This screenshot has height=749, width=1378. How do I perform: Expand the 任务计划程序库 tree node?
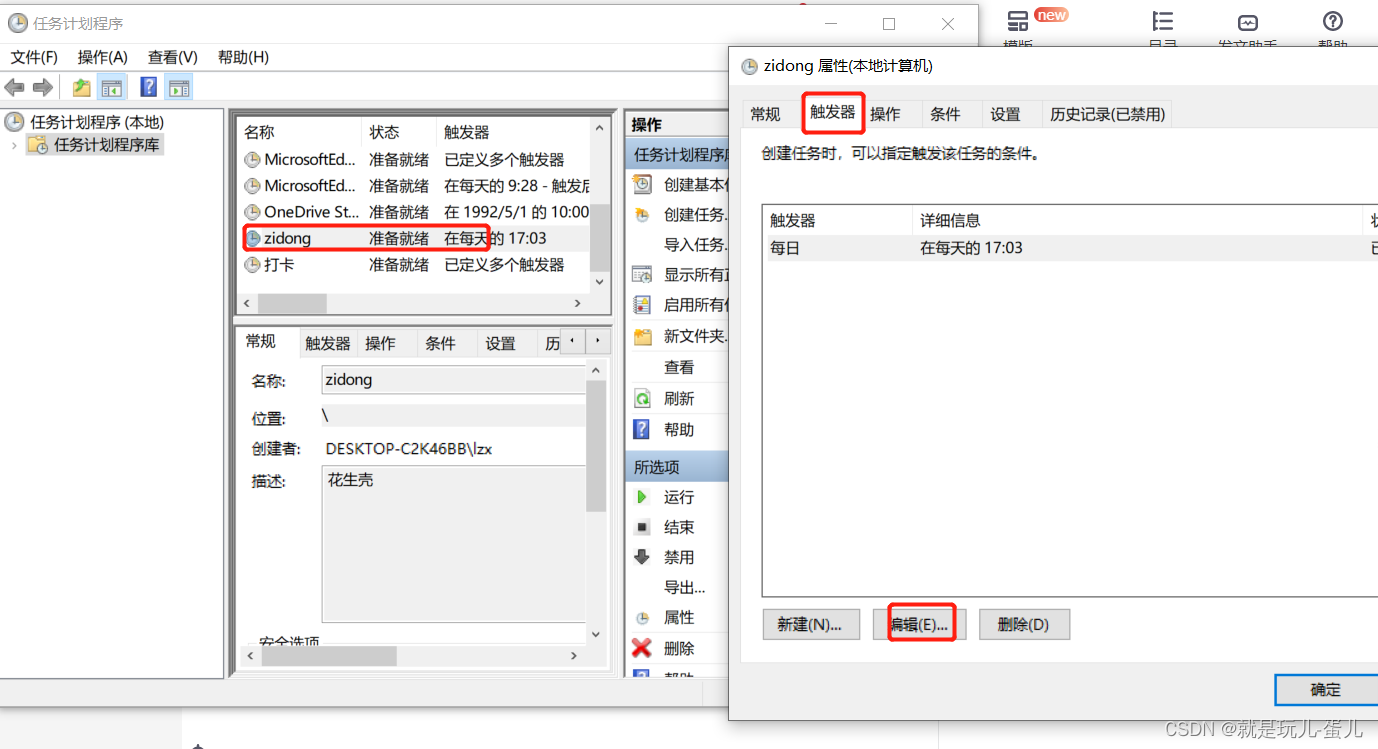tap(14, 145)
